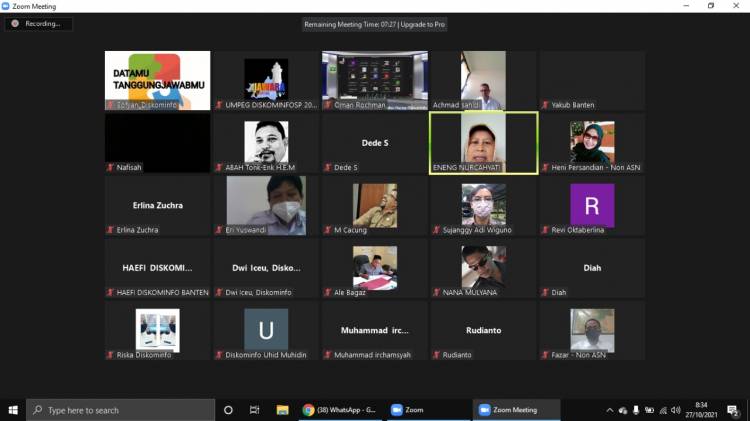Image resolution: width=750 pixels, height=421 pixels.
Task: Open Task View on the taskbar
Action: [255, 410]
